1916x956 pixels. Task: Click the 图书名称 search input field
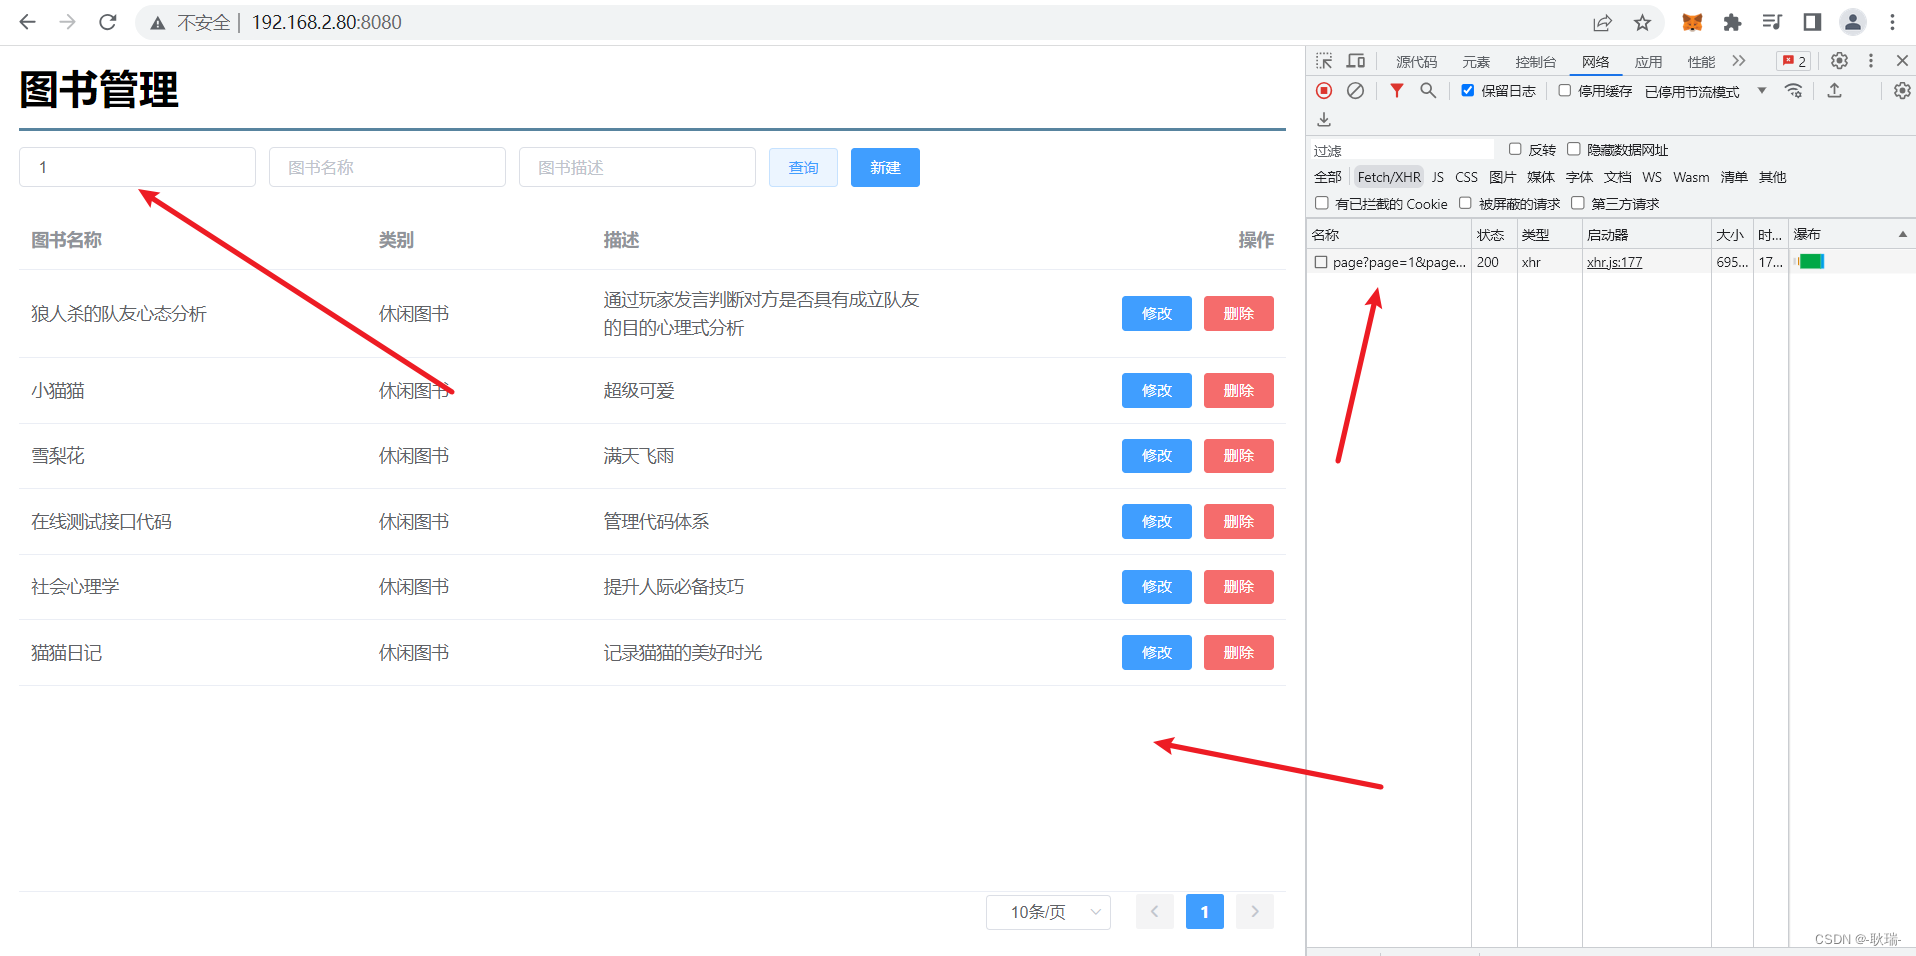tap(387, 167)
